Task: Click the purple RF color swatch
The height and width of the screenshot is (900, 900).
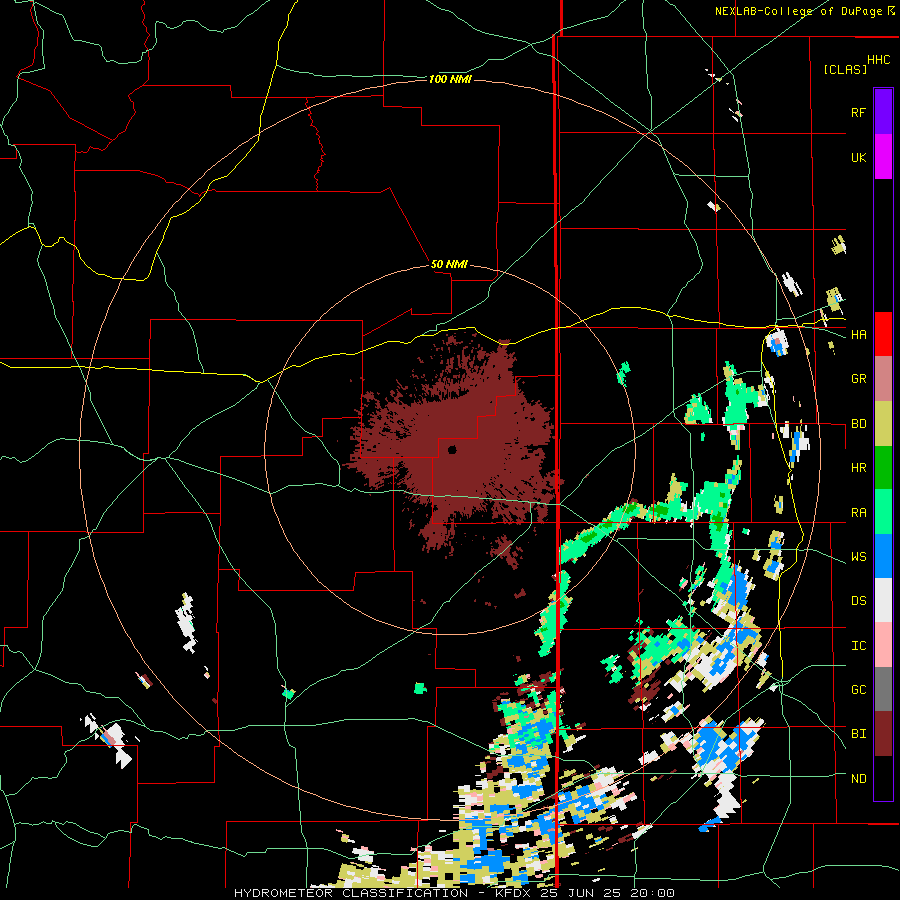Action: [883, 112]
